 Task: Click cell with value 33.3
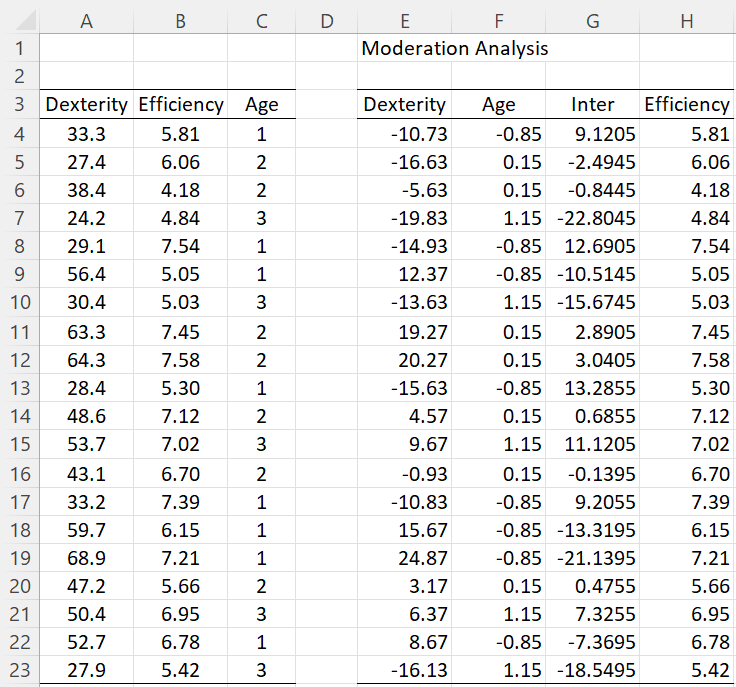(x=86, y=134)
